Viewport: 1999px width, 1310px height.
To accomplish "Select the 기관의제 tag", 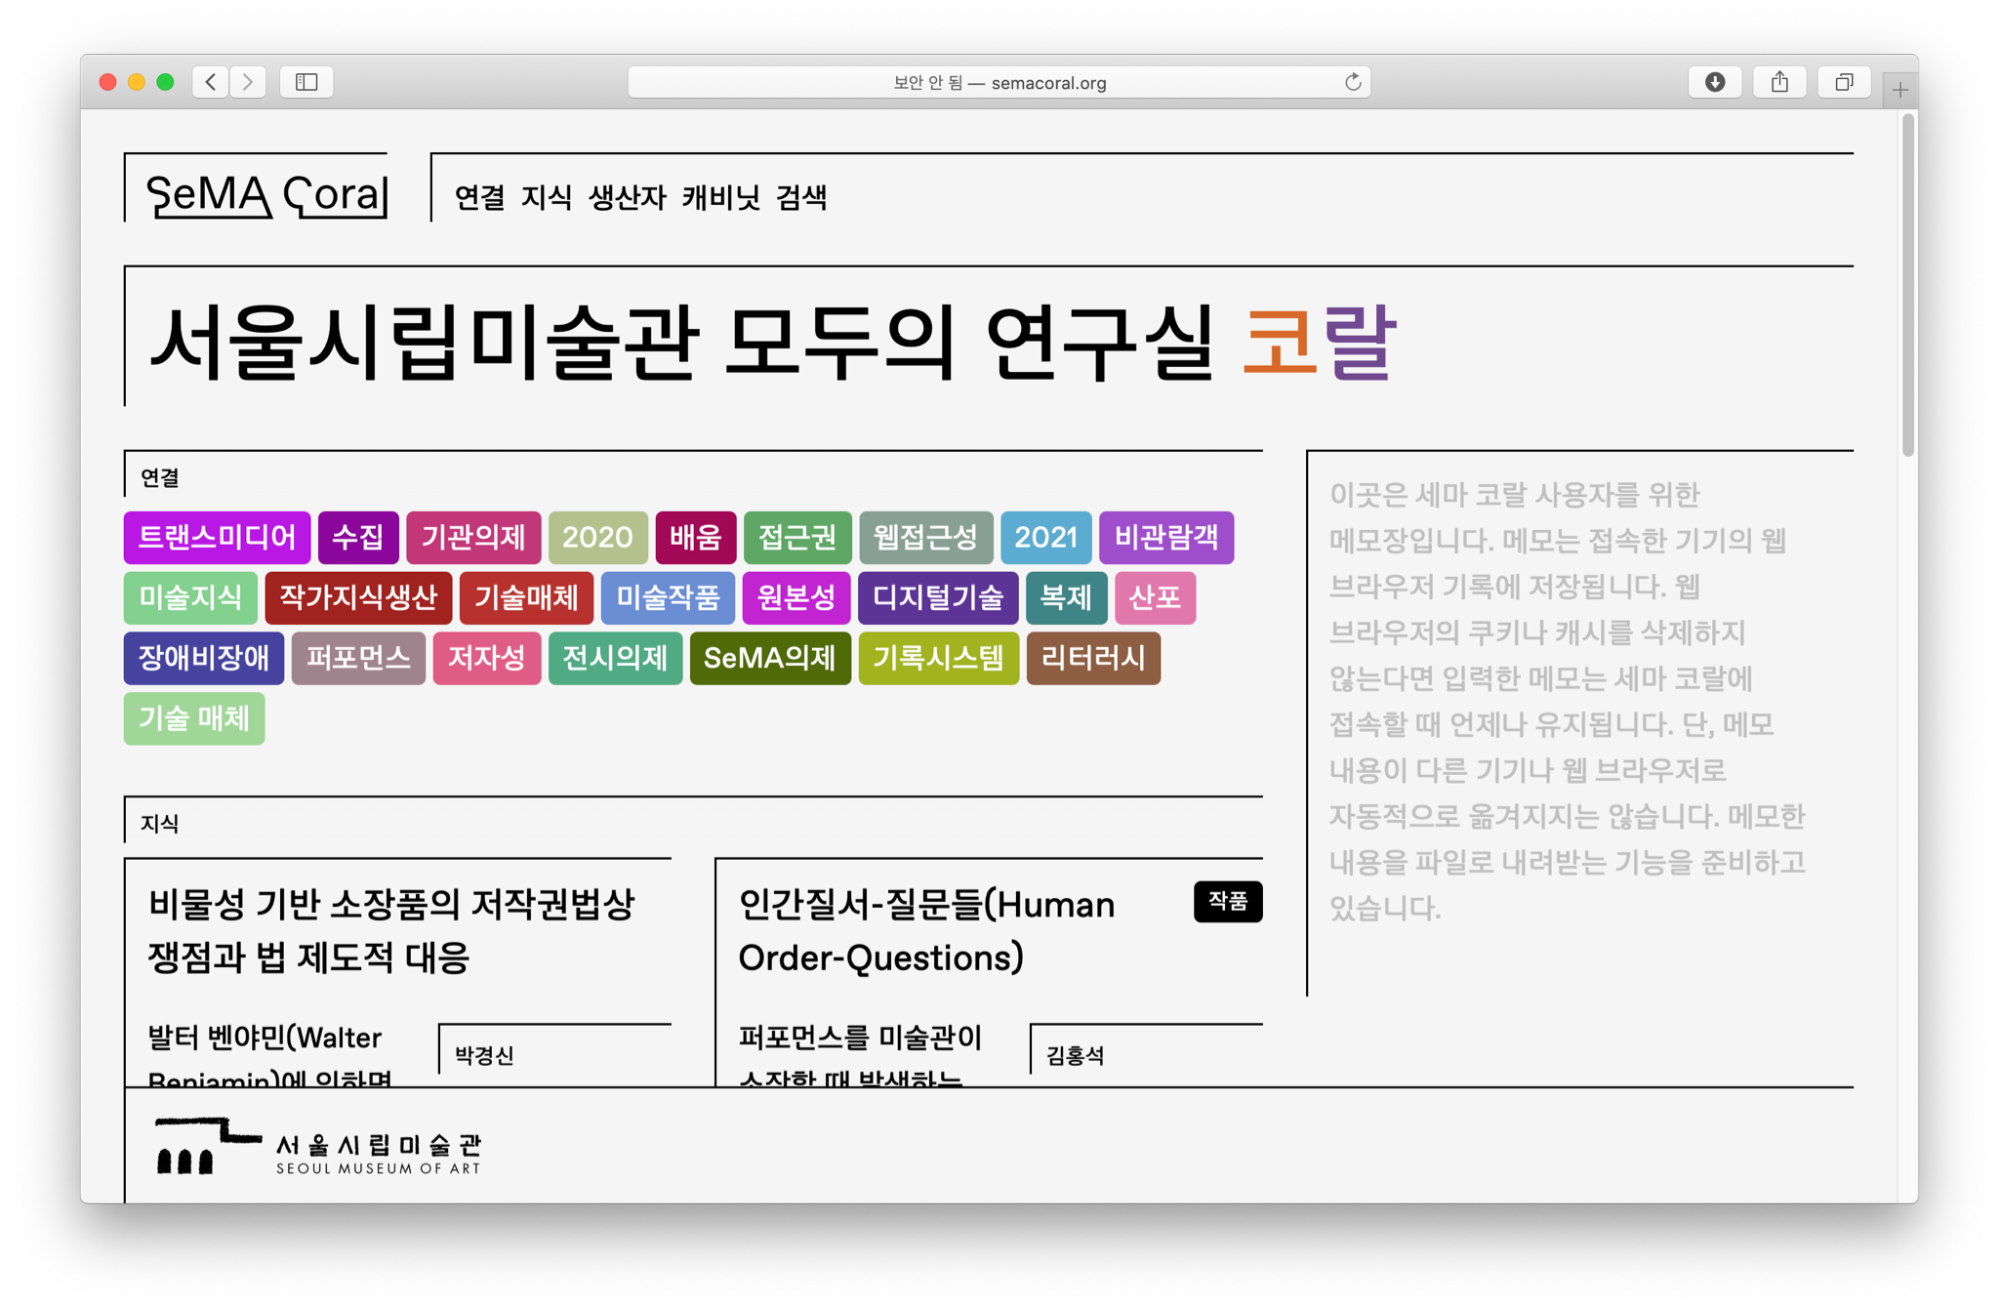I will pos(473,537).
